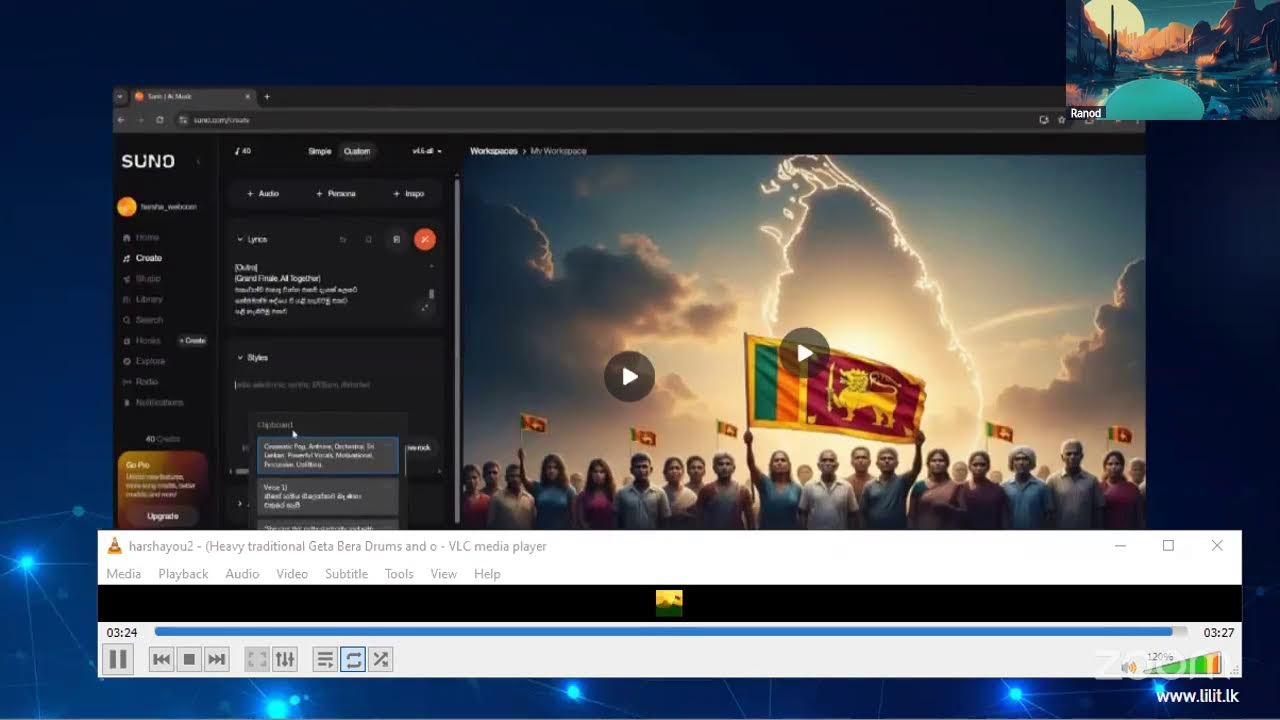Viewport: 1280px width, 720px height.
Task: Click the VLC album art thumbnail
Action: tap(669, 603)
